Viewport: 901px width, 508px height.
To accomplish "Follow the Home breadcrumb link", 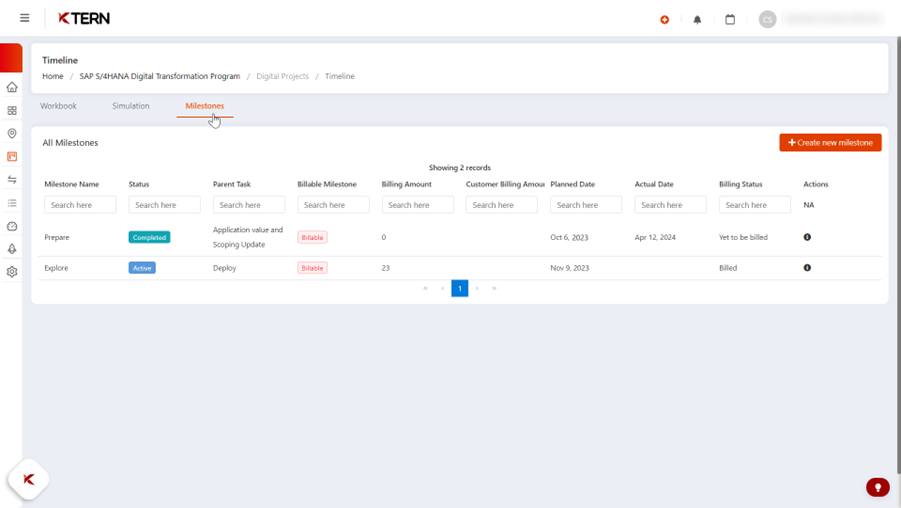I will tap(53, 76).
